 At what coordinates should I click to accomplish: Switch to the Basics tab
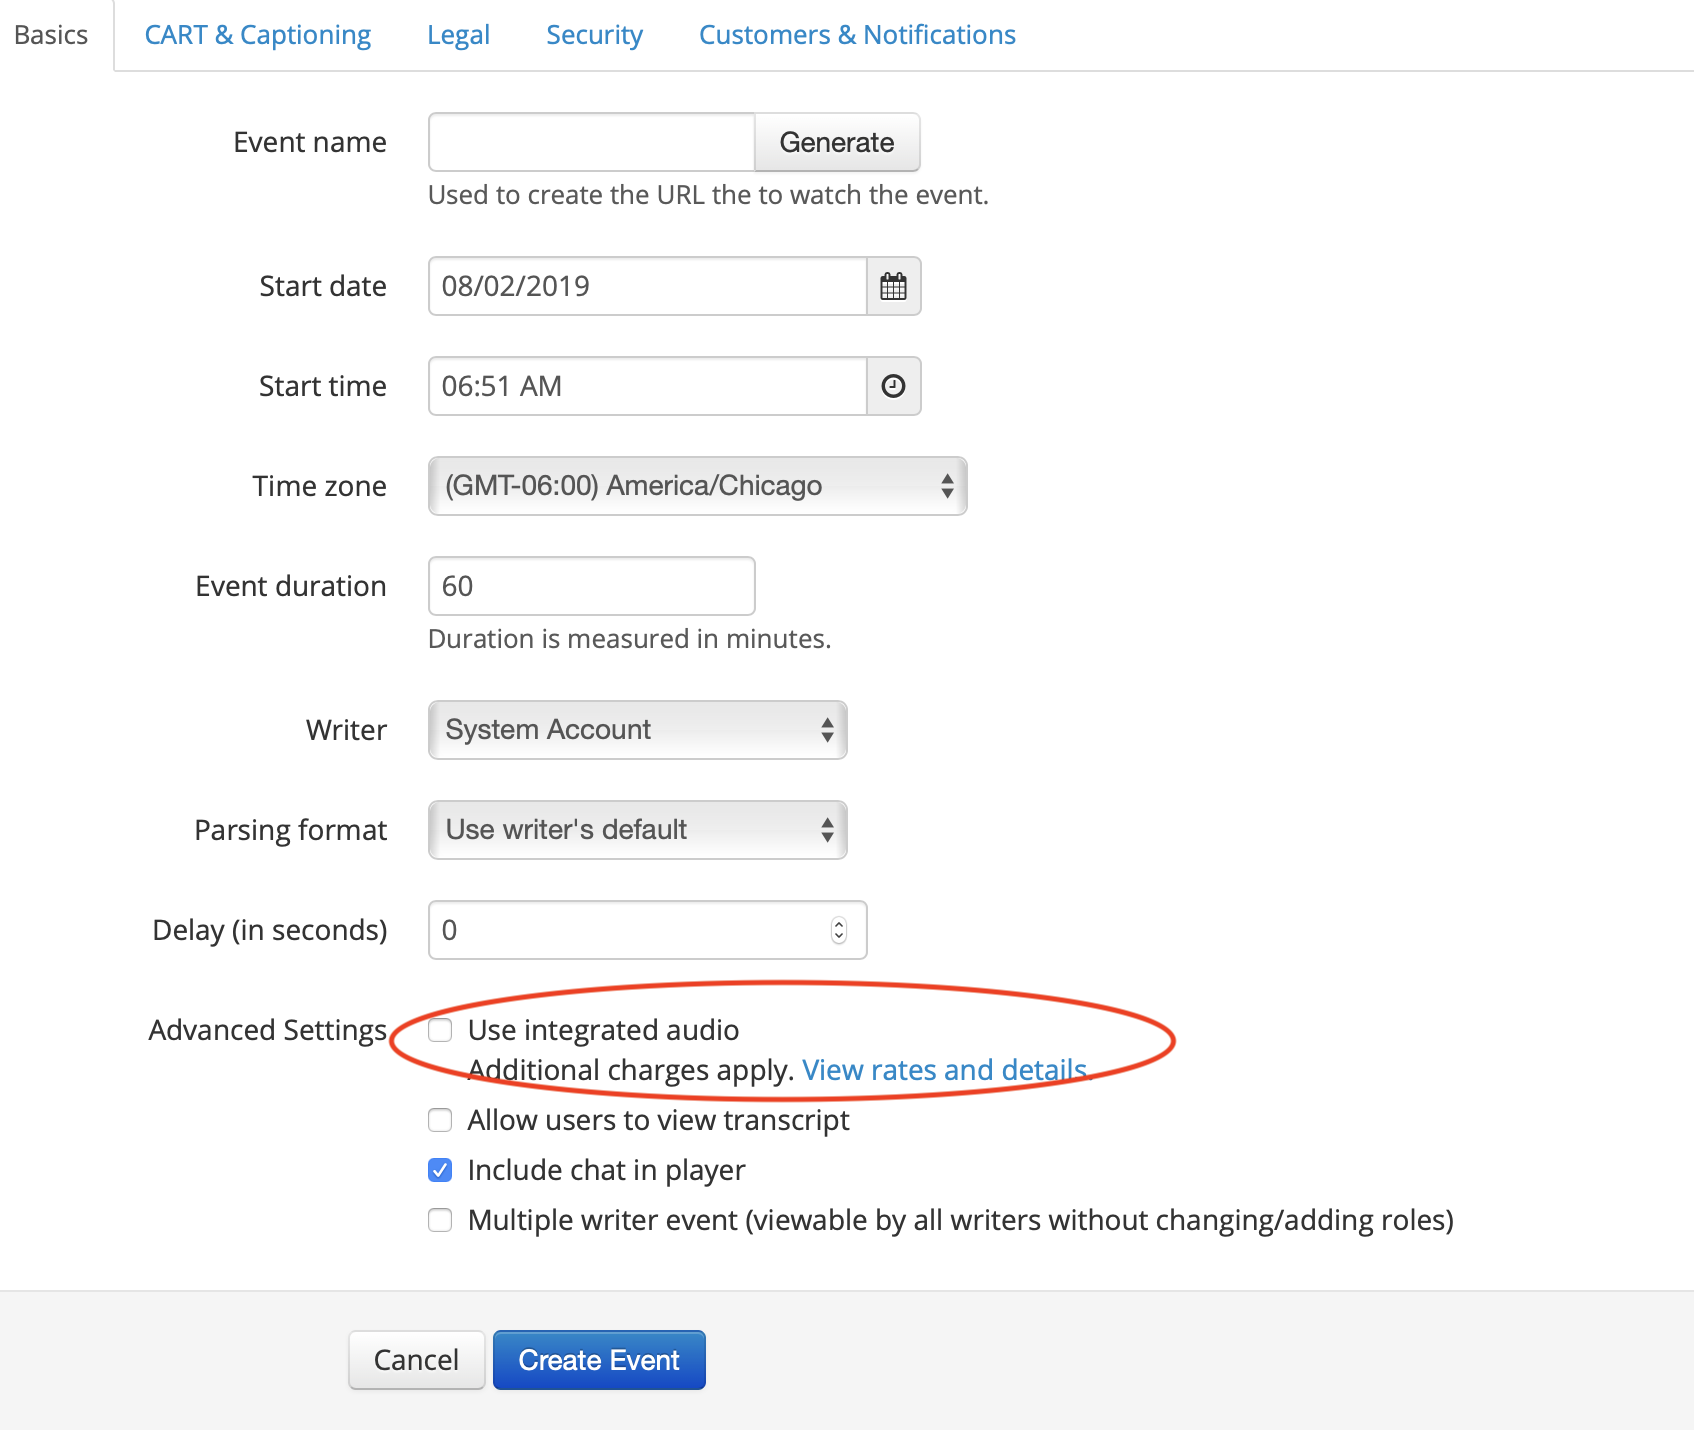[x=51, y=35]
